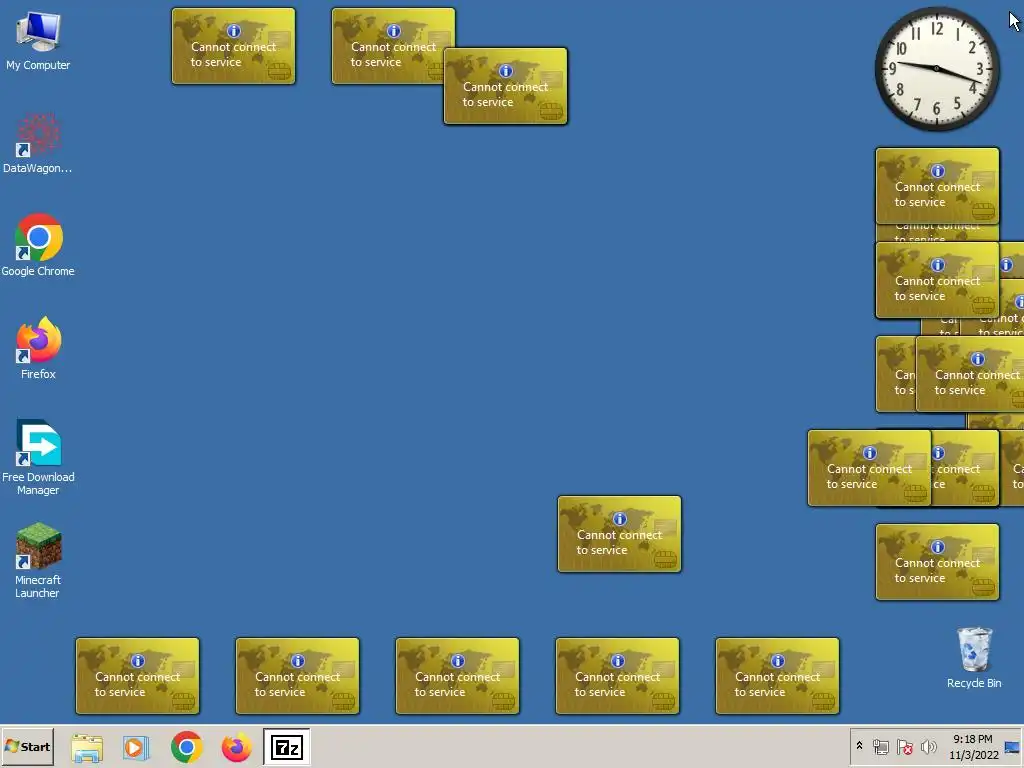1024x768 pixels.
Task: Select the Firefox desktop shortcut
Action: click(x=38, y=349)
